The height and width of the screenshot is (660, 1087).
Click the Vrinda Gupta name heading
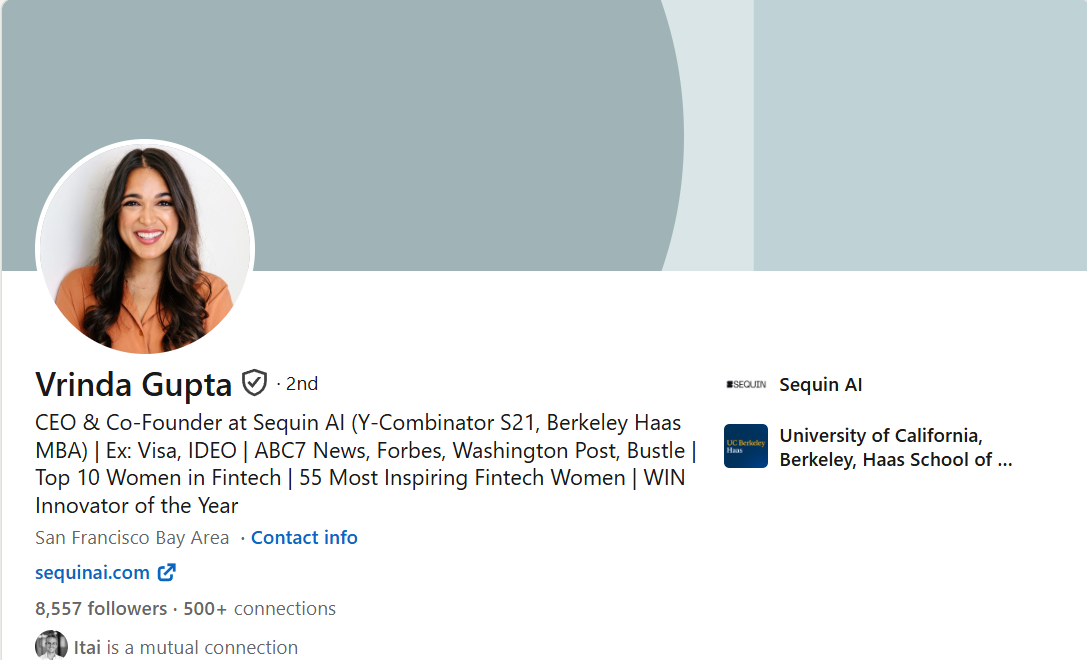(133, 384)
